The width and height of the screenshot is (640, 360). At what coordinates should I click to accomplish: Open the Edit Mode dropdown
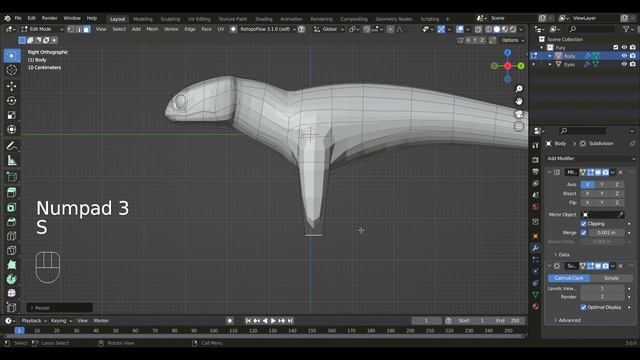point(42,29)
